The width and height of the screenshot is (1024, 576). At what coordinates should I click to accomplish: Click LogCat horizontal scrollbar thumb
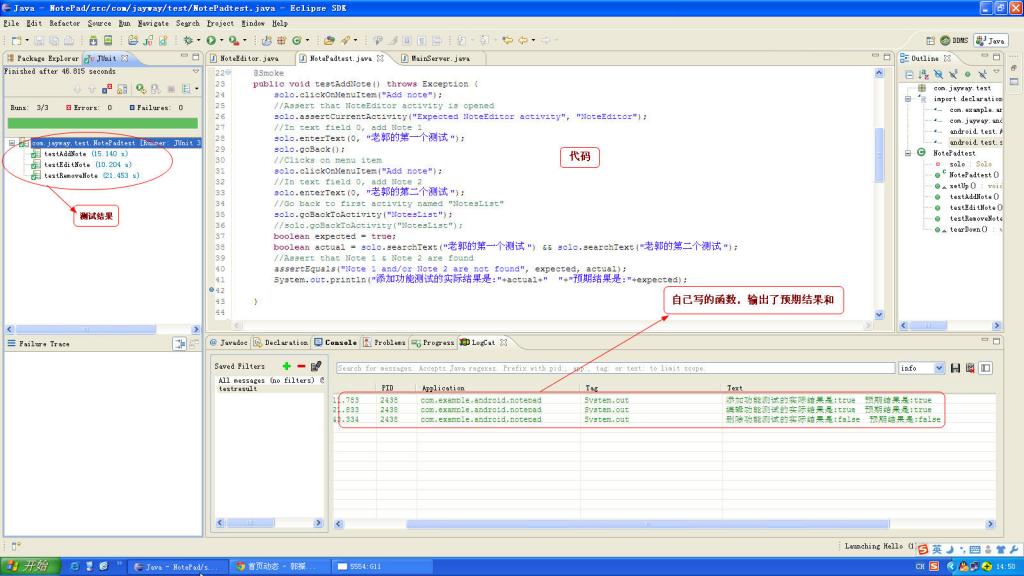[x=648, y=524]
